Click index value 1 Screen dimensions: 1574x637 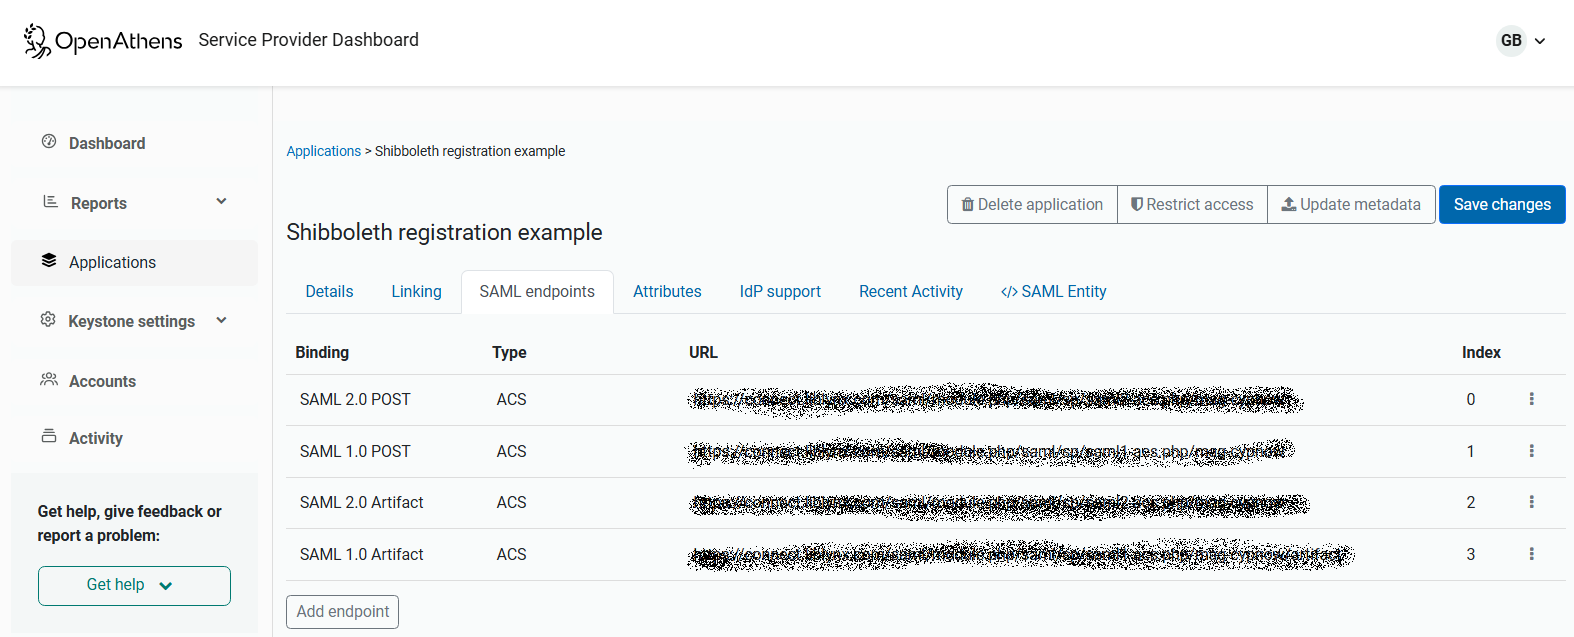[x=1470, y=451]
